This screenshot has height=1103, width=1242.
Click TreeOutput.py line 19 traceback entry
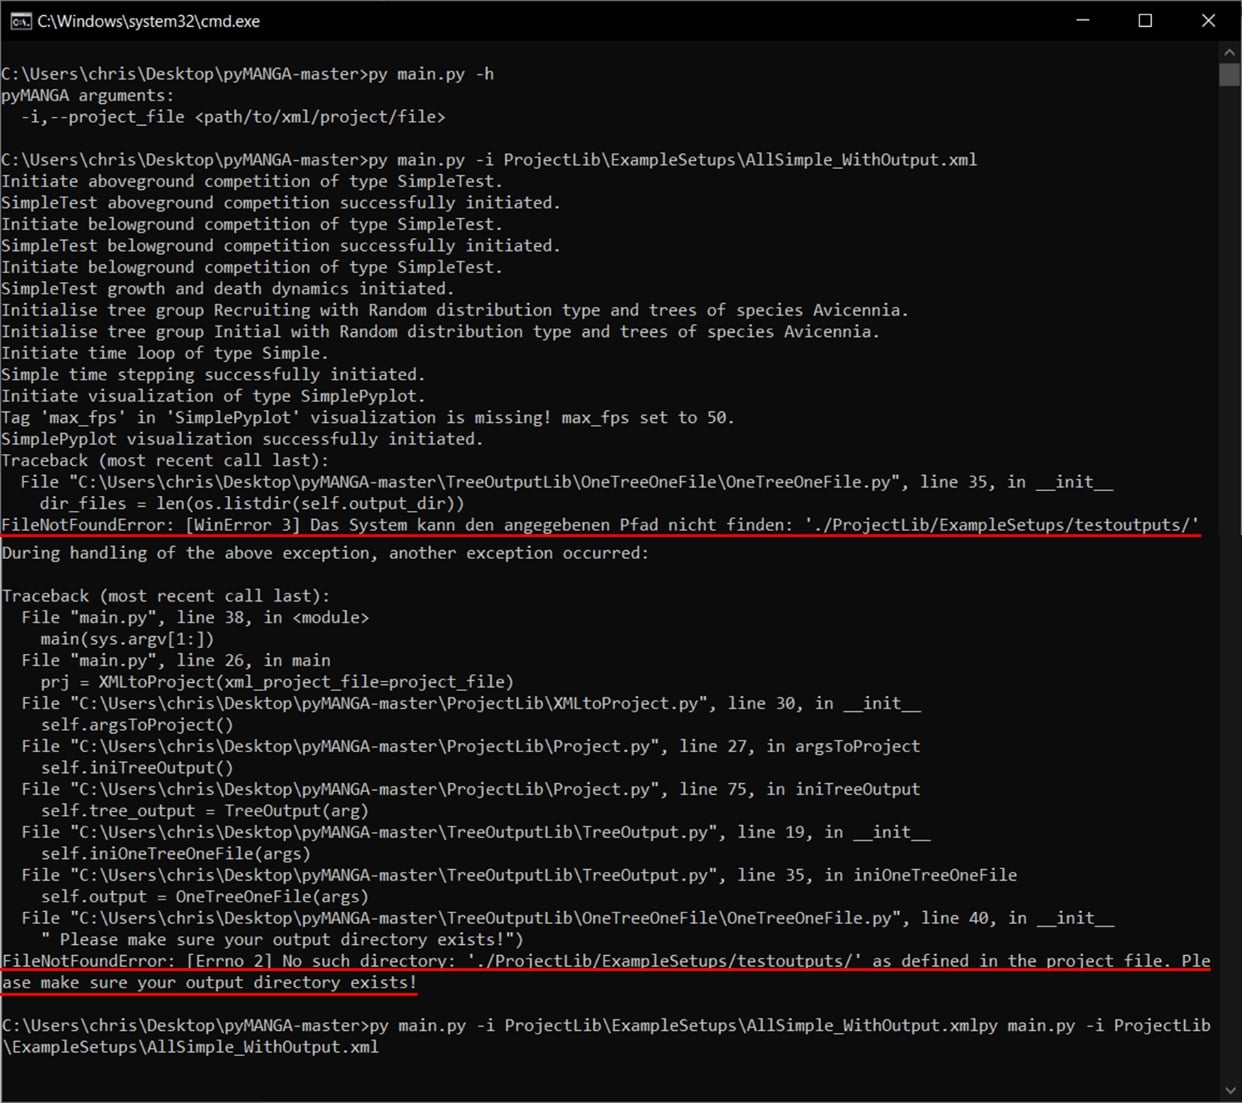tap(476, 833)
